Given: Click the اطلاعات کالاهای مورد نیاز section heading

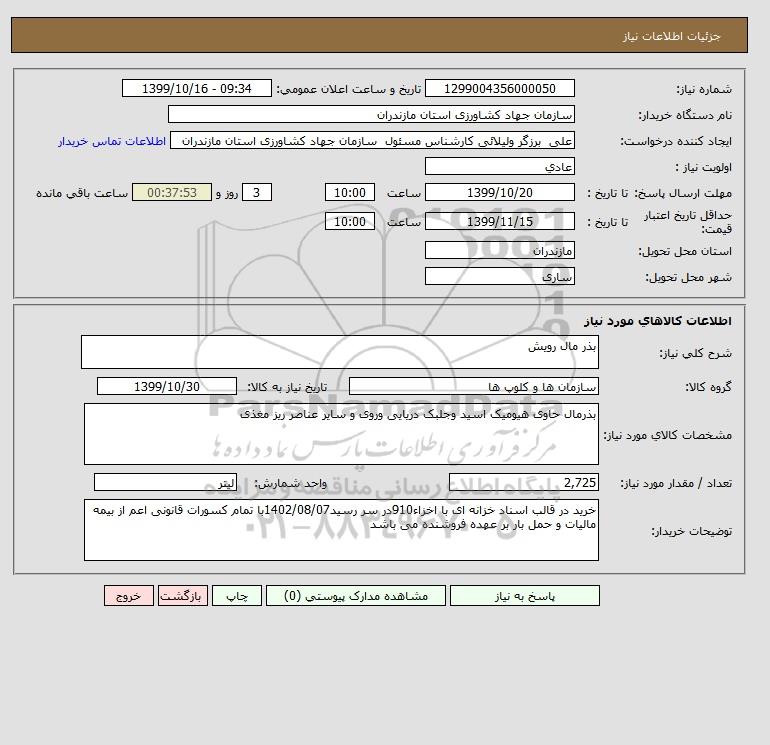Looking at the screenshot, I should 658,321.
